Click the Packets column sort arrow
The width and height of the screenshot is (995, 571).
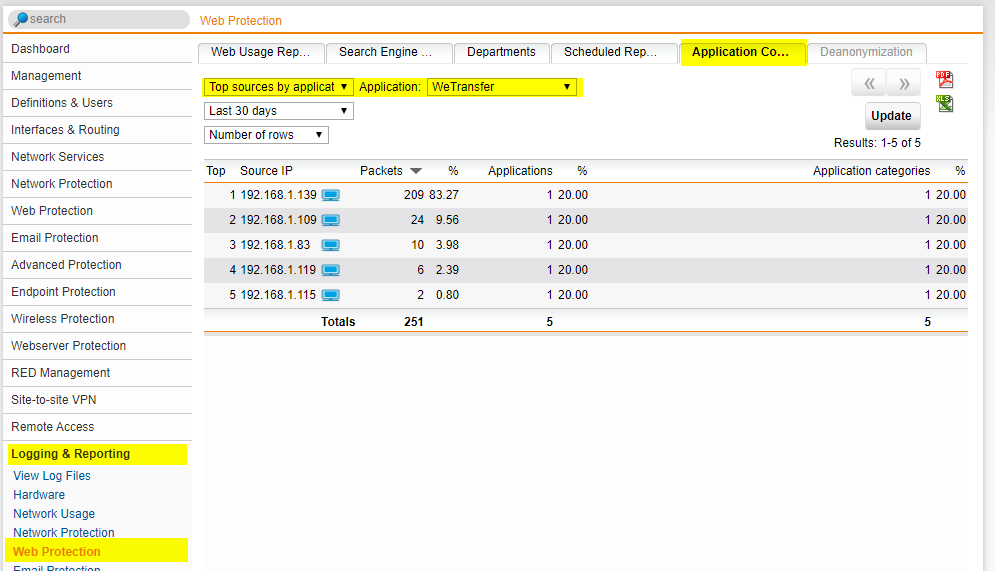pyautogui.click(x=416, y=171)
